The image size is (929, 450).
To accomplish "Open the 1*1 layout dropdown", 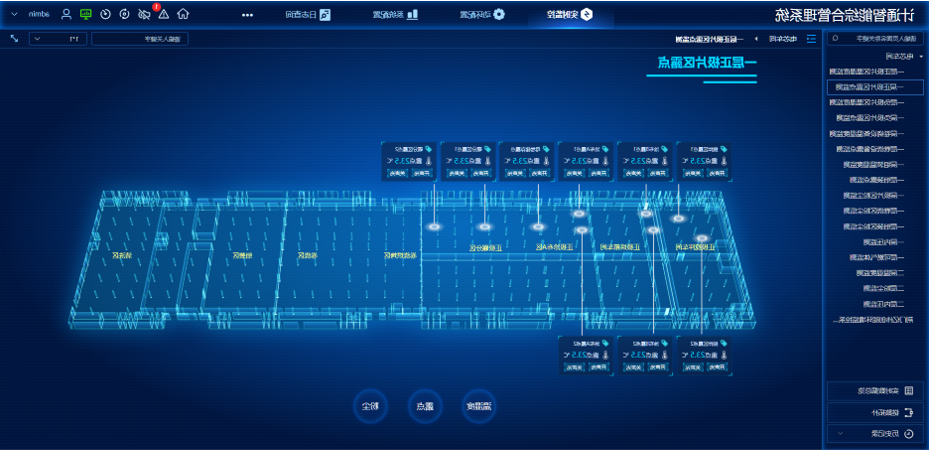I will pyautogui.click(x=58, y=39).
